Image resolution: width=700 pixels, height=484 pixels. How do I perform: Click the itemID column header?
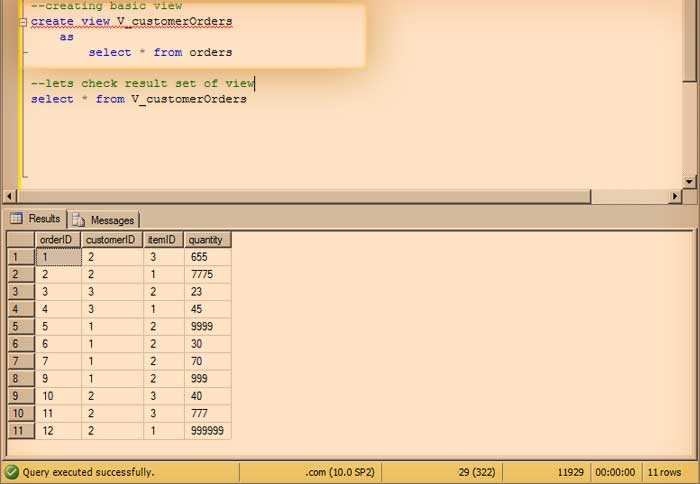(163, 240)
